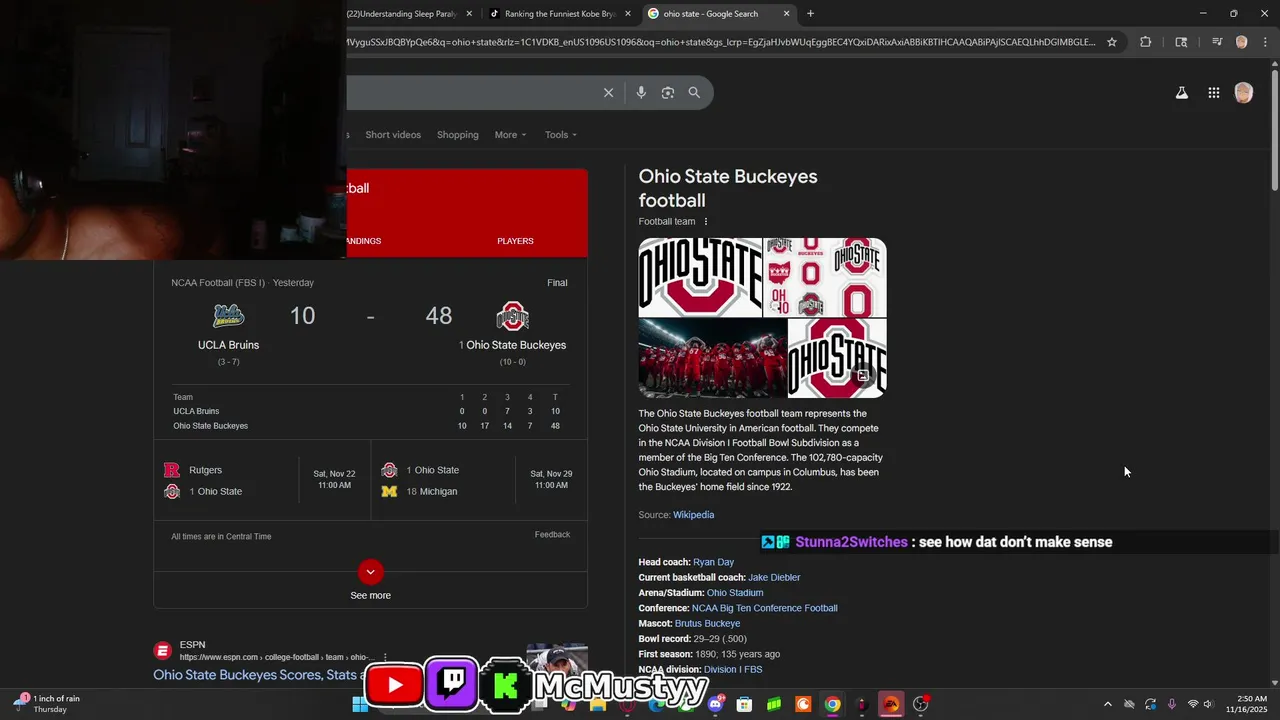Clear the Google search box text
Viewport: 1280px width, 720px height.
[608, 93]
